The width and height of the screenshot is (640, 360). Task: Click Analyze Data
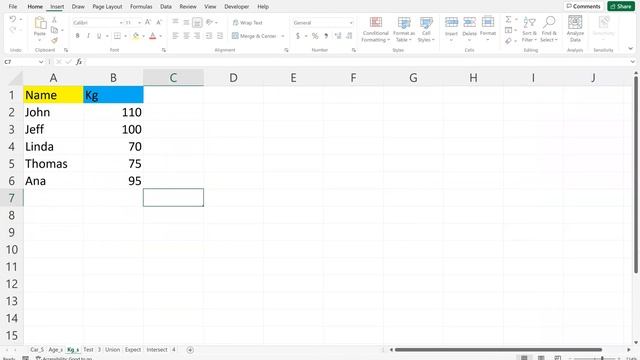point(575,29)
